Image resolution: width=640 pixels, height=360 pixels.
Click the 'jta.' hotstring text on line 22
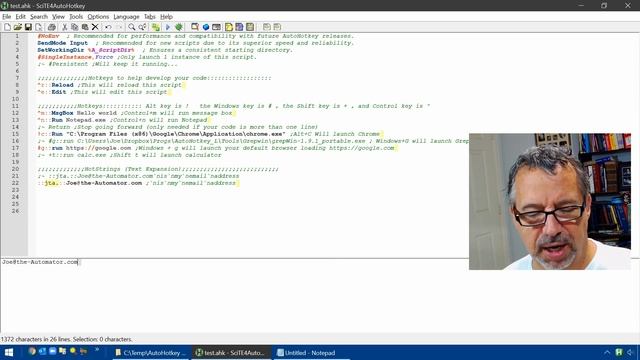(51, 183)
